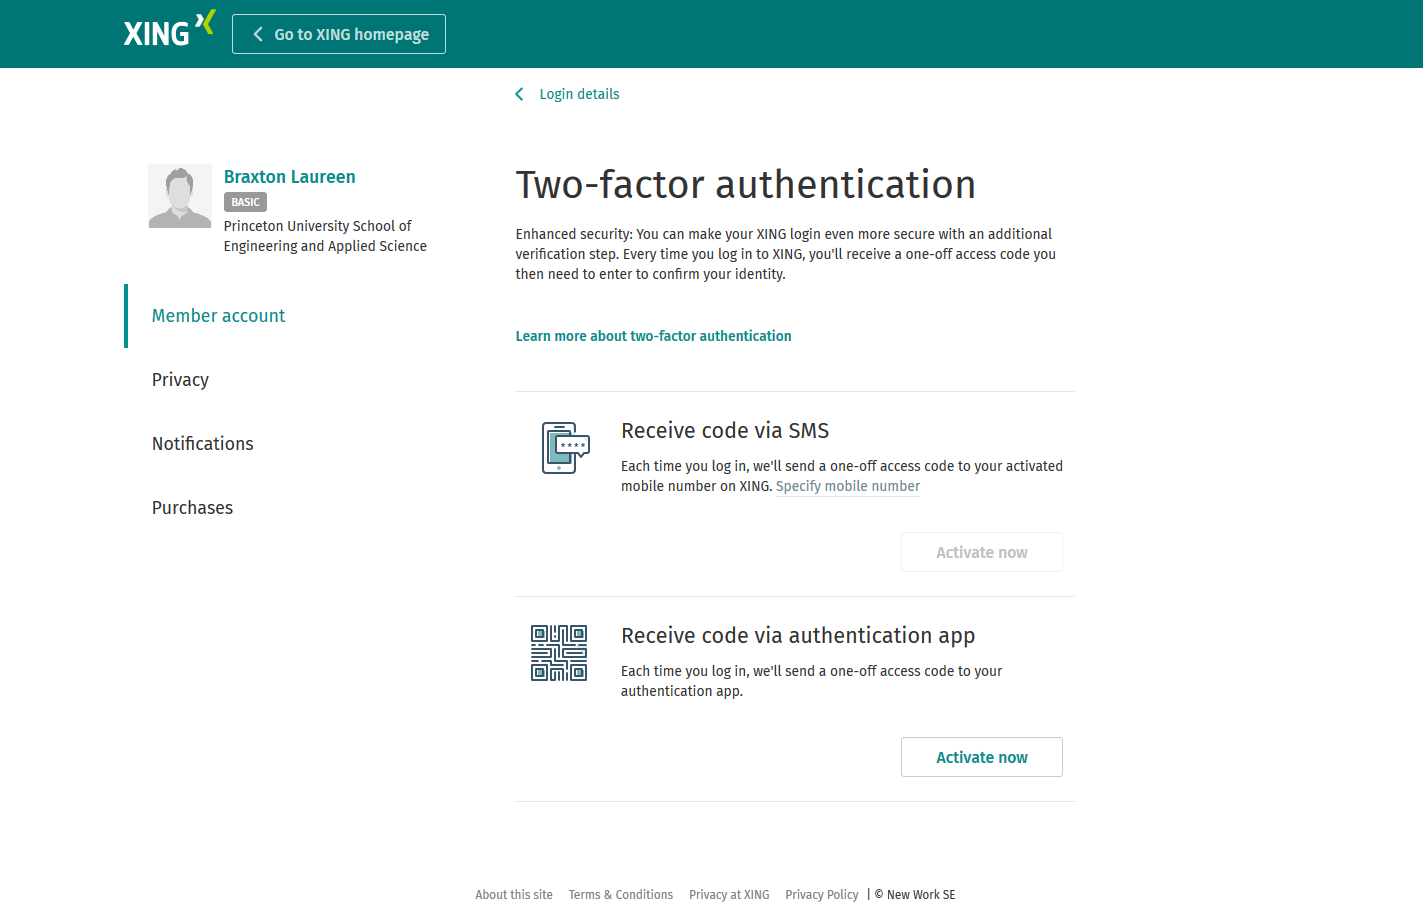Click the Go to XING homepage button
Viewport: 1423px width, 920px height.
click(339, 34)
